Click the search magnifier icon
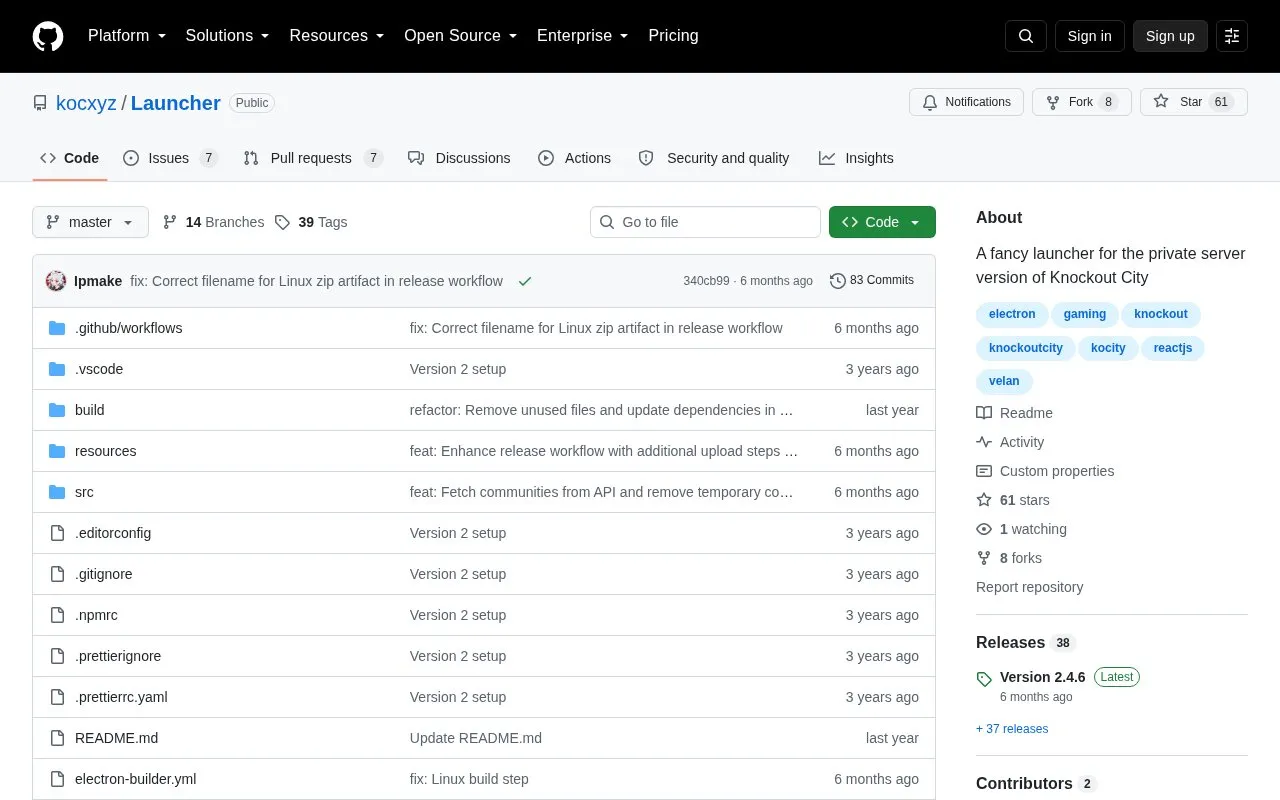The image size is (1280, 800). 1026,36
